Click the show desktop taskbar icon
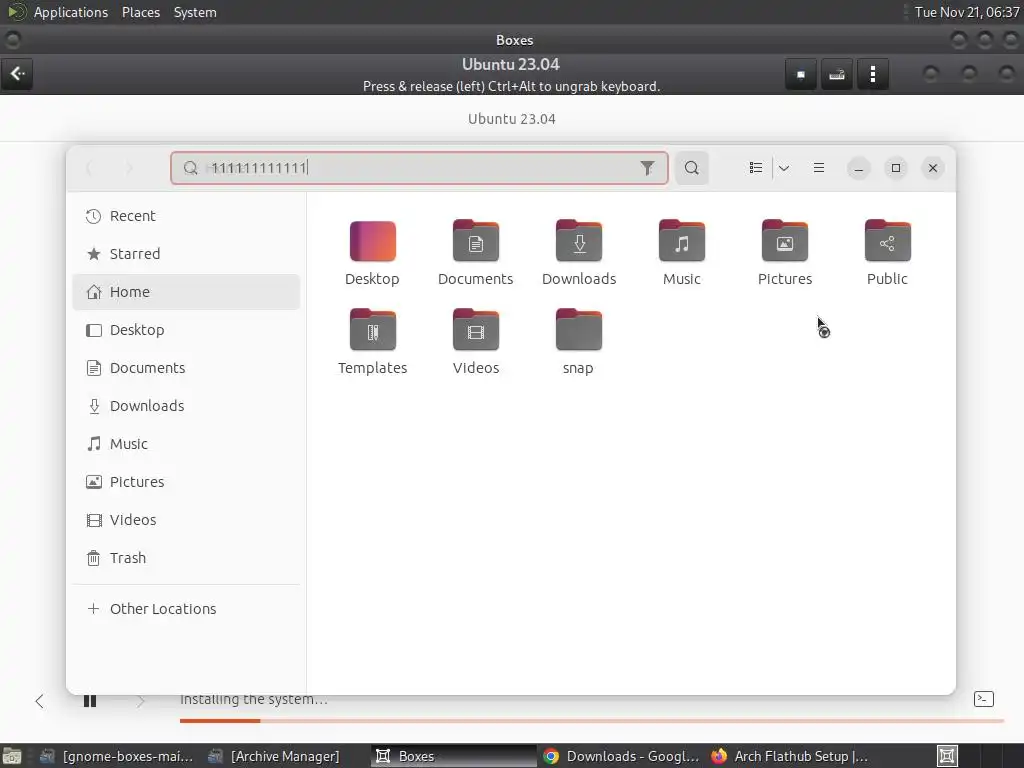The width and height of the screenshot is (1024, 768). pos(12,756)
